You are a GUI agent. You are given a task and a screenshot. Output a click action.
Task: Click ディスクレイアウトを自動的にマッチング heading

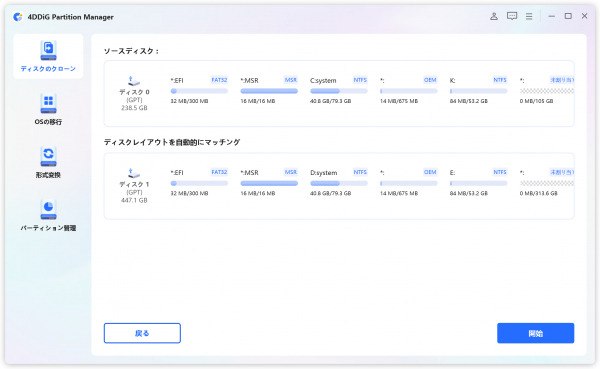(x=172, y=142)
